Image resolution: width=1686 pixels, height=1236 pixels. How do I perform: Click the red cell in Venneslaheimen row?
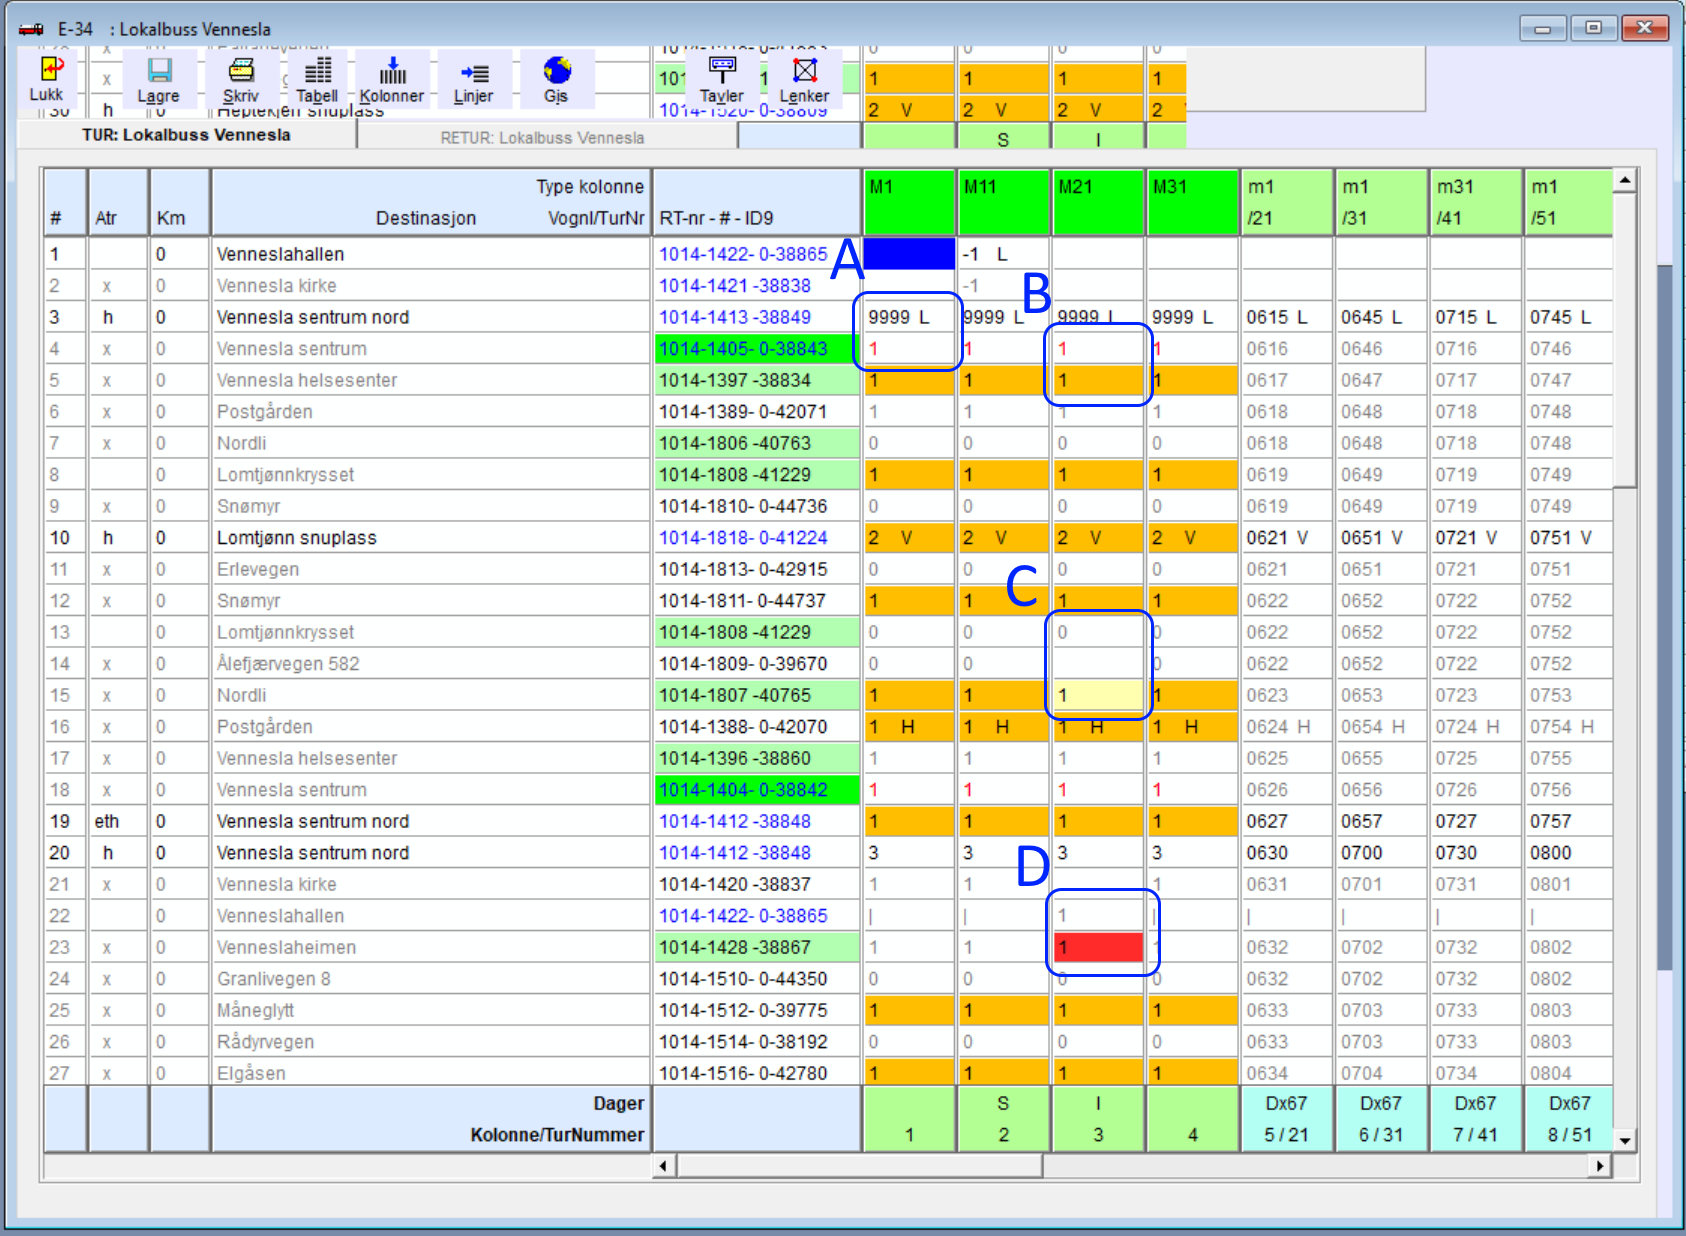coord(1097,947)
